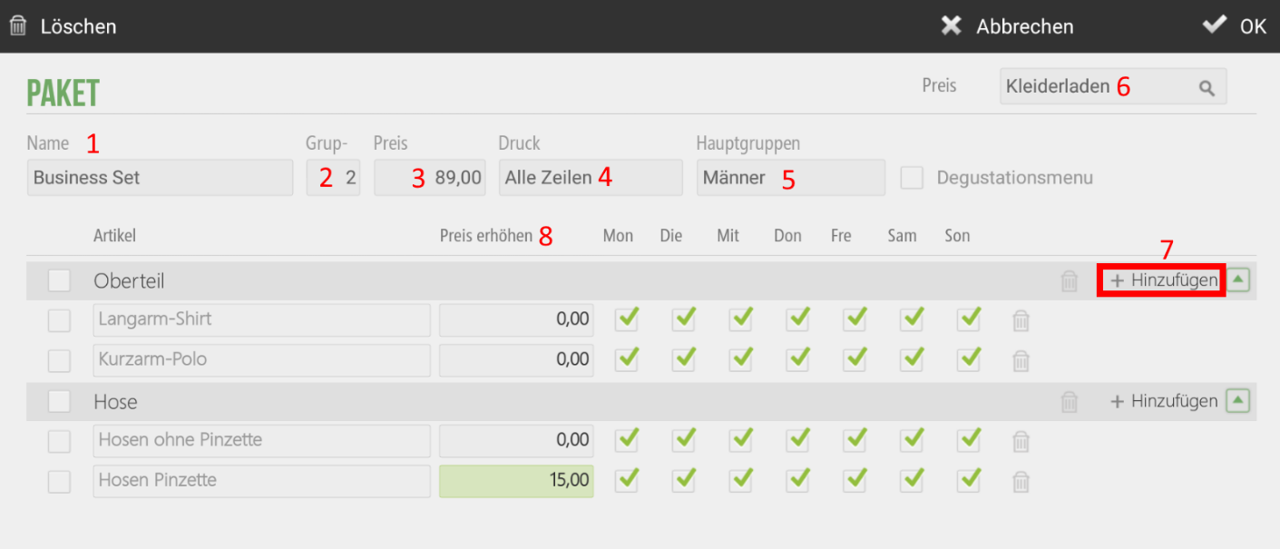The image size is (1280, 549).
Task: Collapse the Oberteil group with arrow button
Action: (1238, 281)
